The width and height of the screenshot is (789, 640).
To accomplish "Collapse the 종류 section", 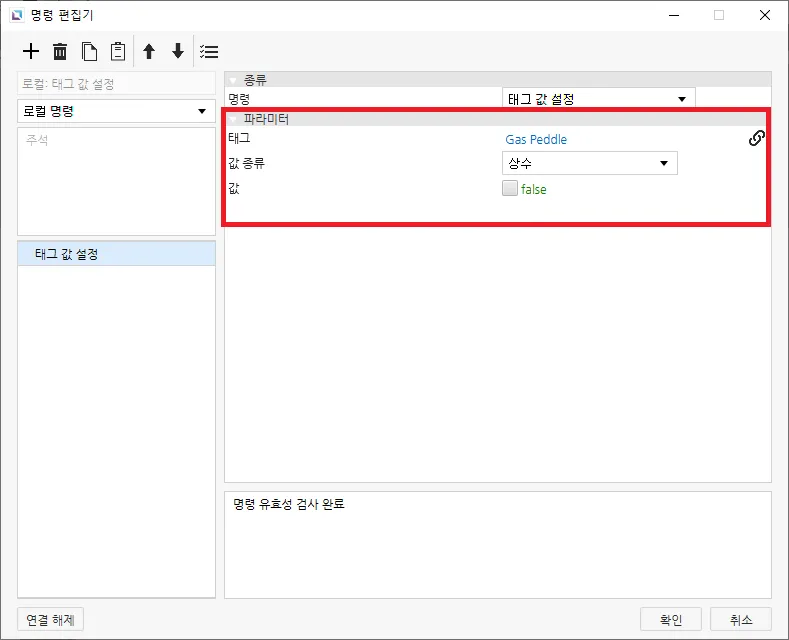I will (234, 80).
